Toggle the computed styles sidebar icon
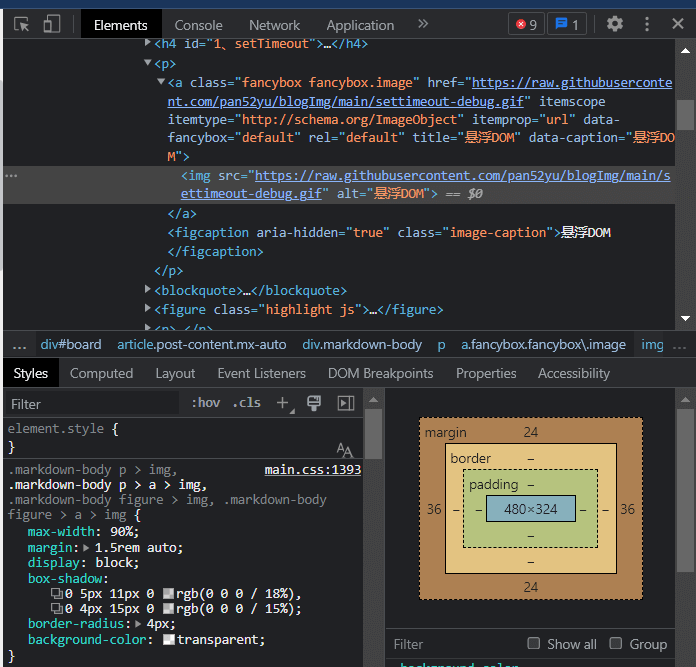Screen dimensions: 696x667 click(346, 403)
